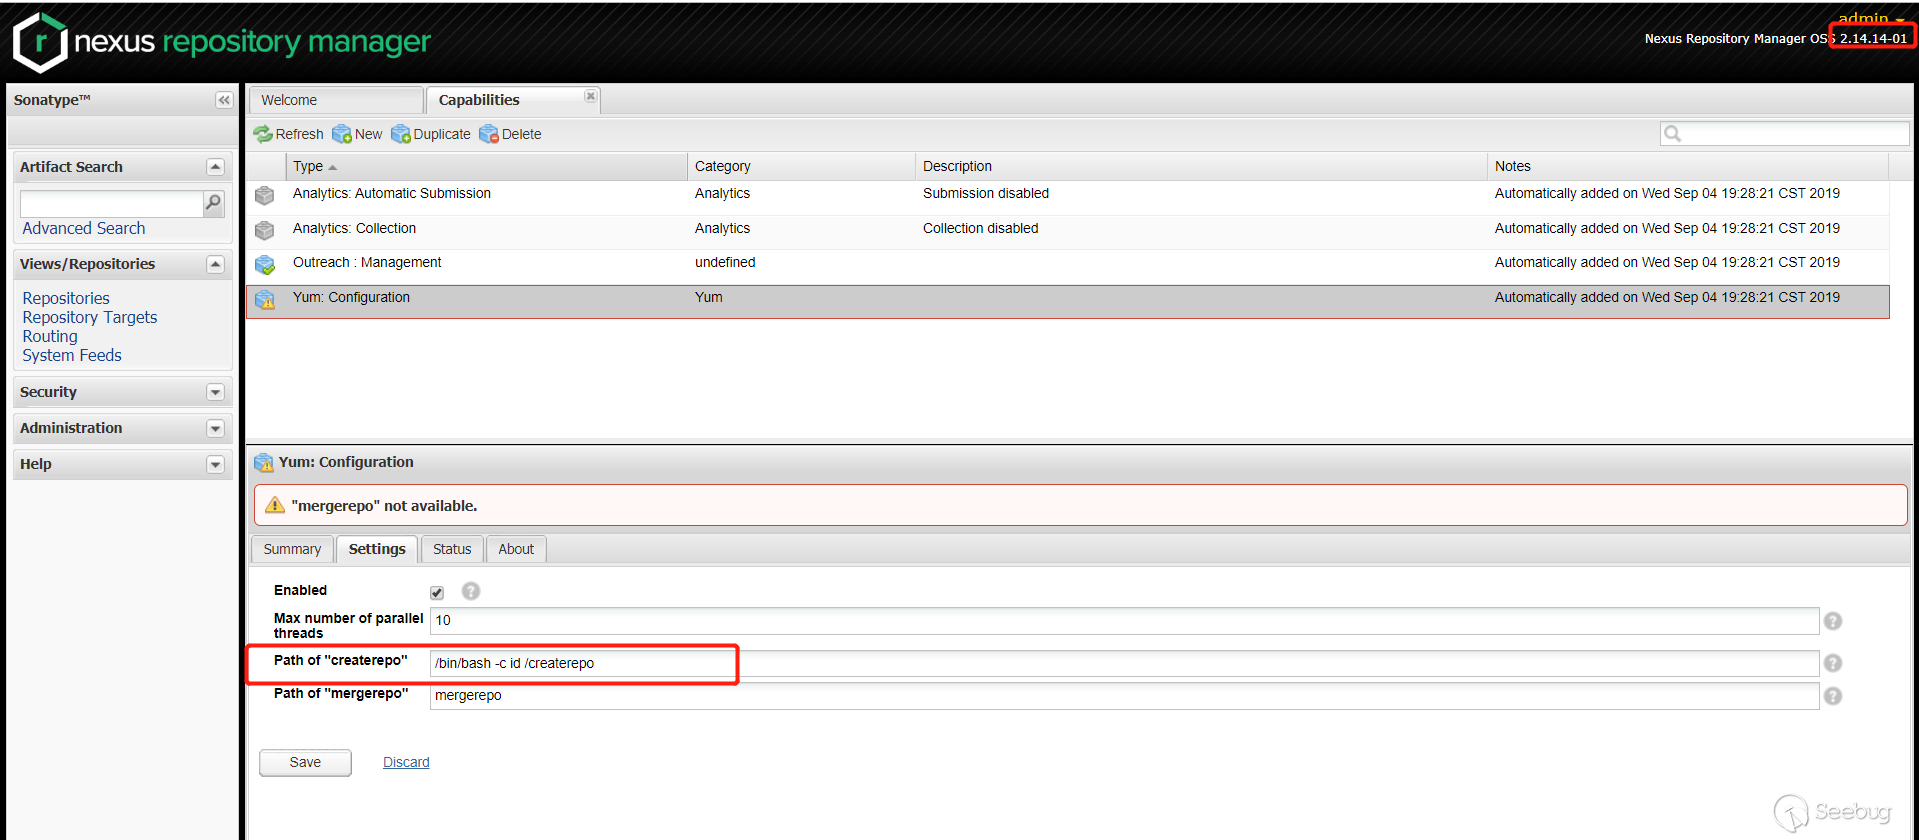
Task: Expand the Administration panel
Action: [215, 428]
